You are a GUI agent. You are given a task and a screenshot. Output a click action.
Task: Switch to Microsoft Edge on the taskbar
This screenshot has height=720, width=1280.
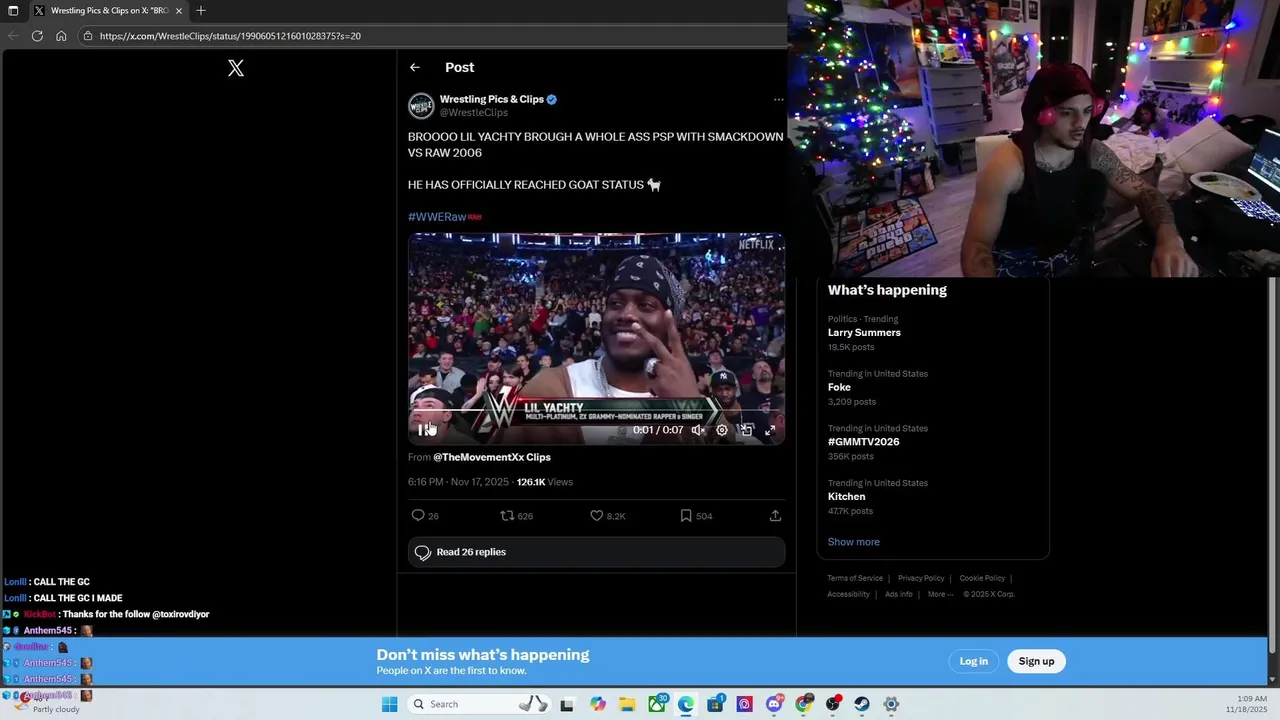[x=686, y=704]
